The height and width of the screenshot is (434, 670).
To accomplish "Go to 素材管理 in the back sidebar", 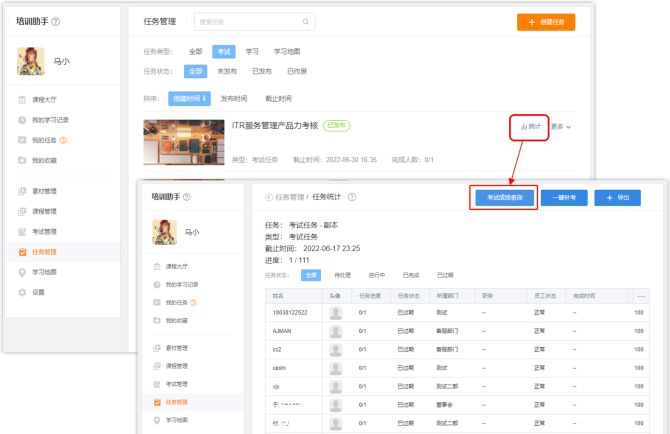I will point(44,191).
